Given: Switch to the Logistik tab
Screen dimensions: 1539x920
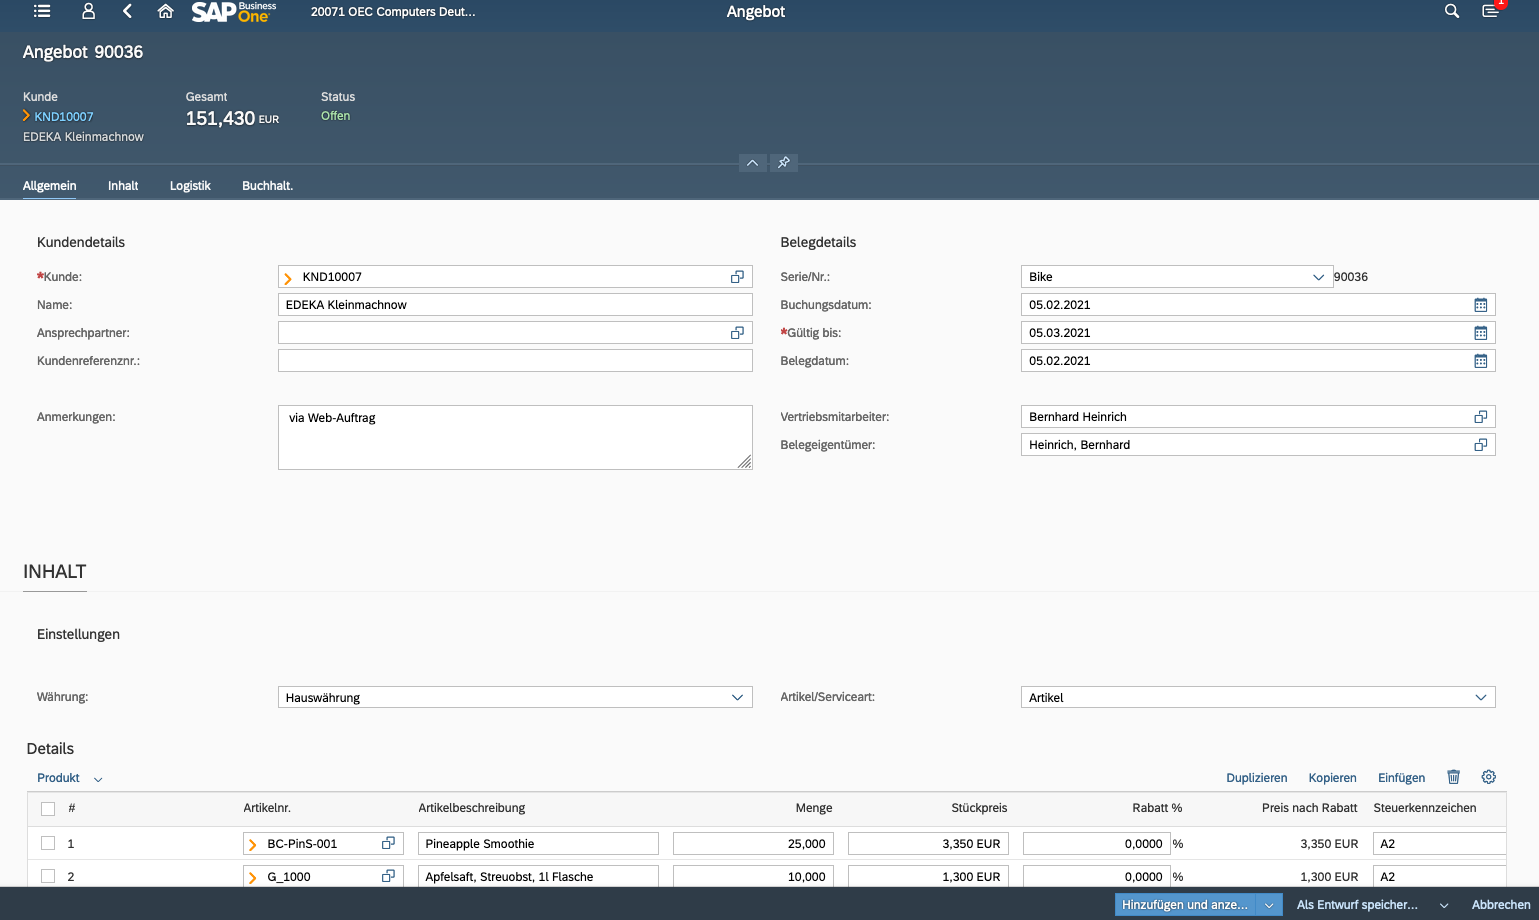Looking at the screenshot, I should 190,186.
